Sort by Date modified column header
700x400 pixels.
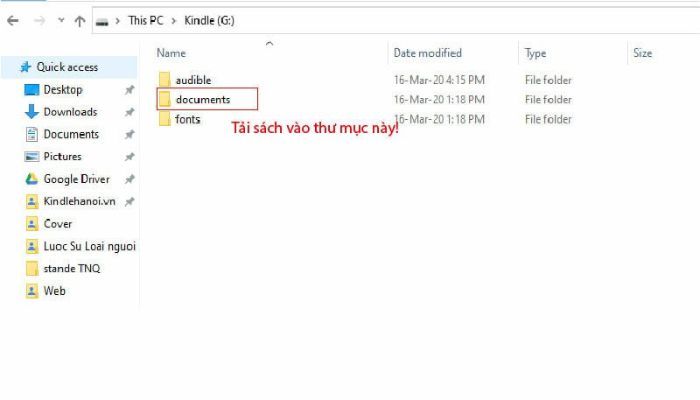coord(428,53)
